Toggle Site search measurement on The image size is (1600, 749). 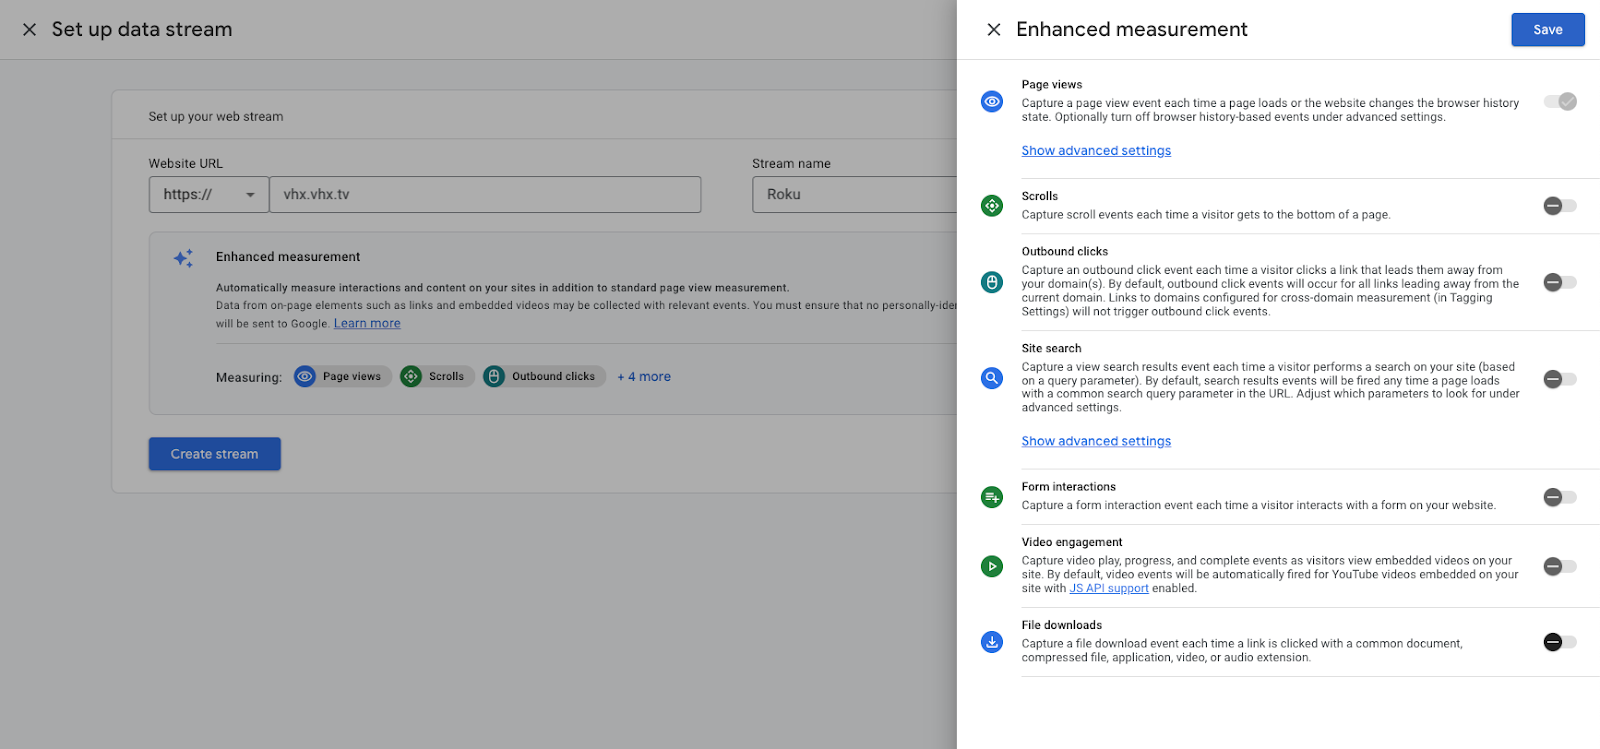[1559, 379]
